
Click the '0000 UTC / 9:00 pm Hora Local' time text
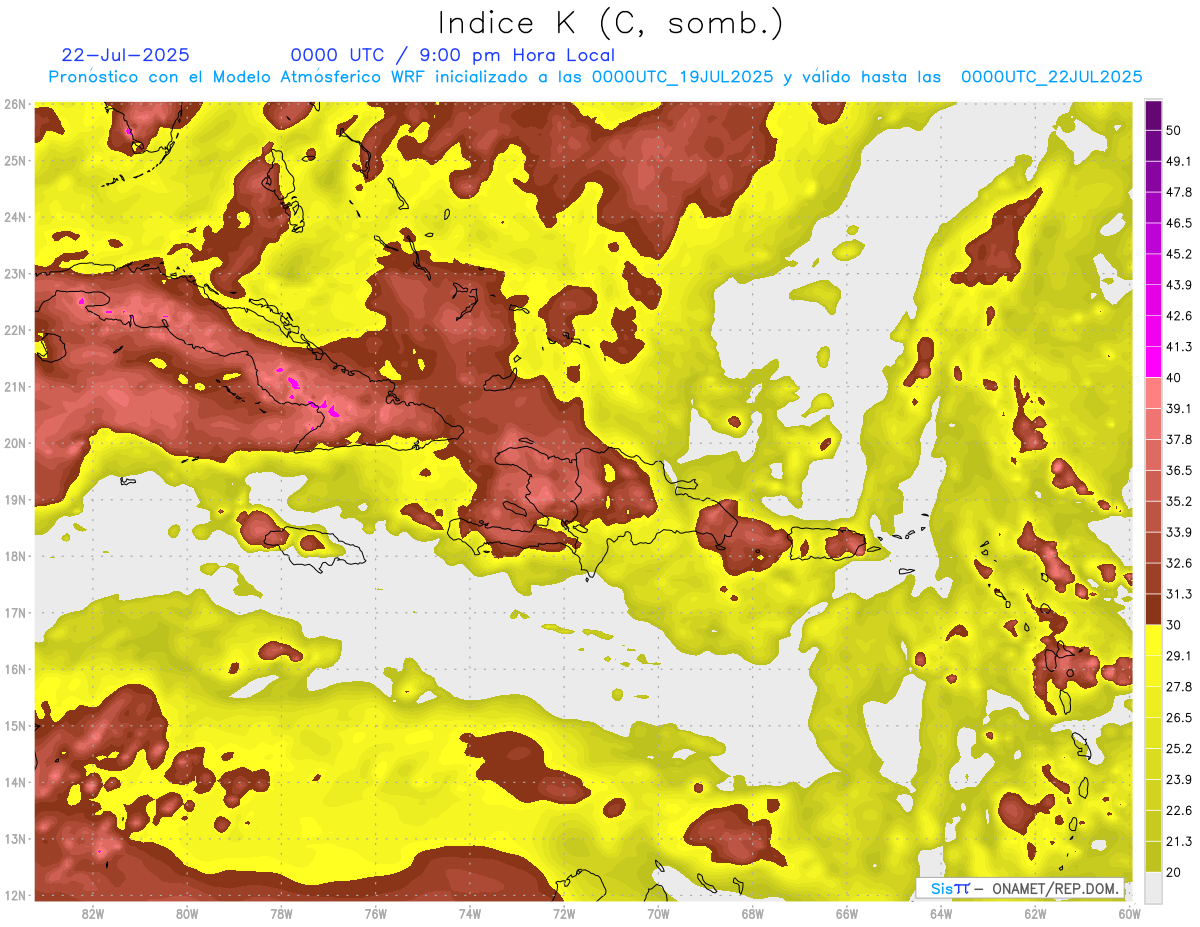pyautogui.click(x=453, y=55)
